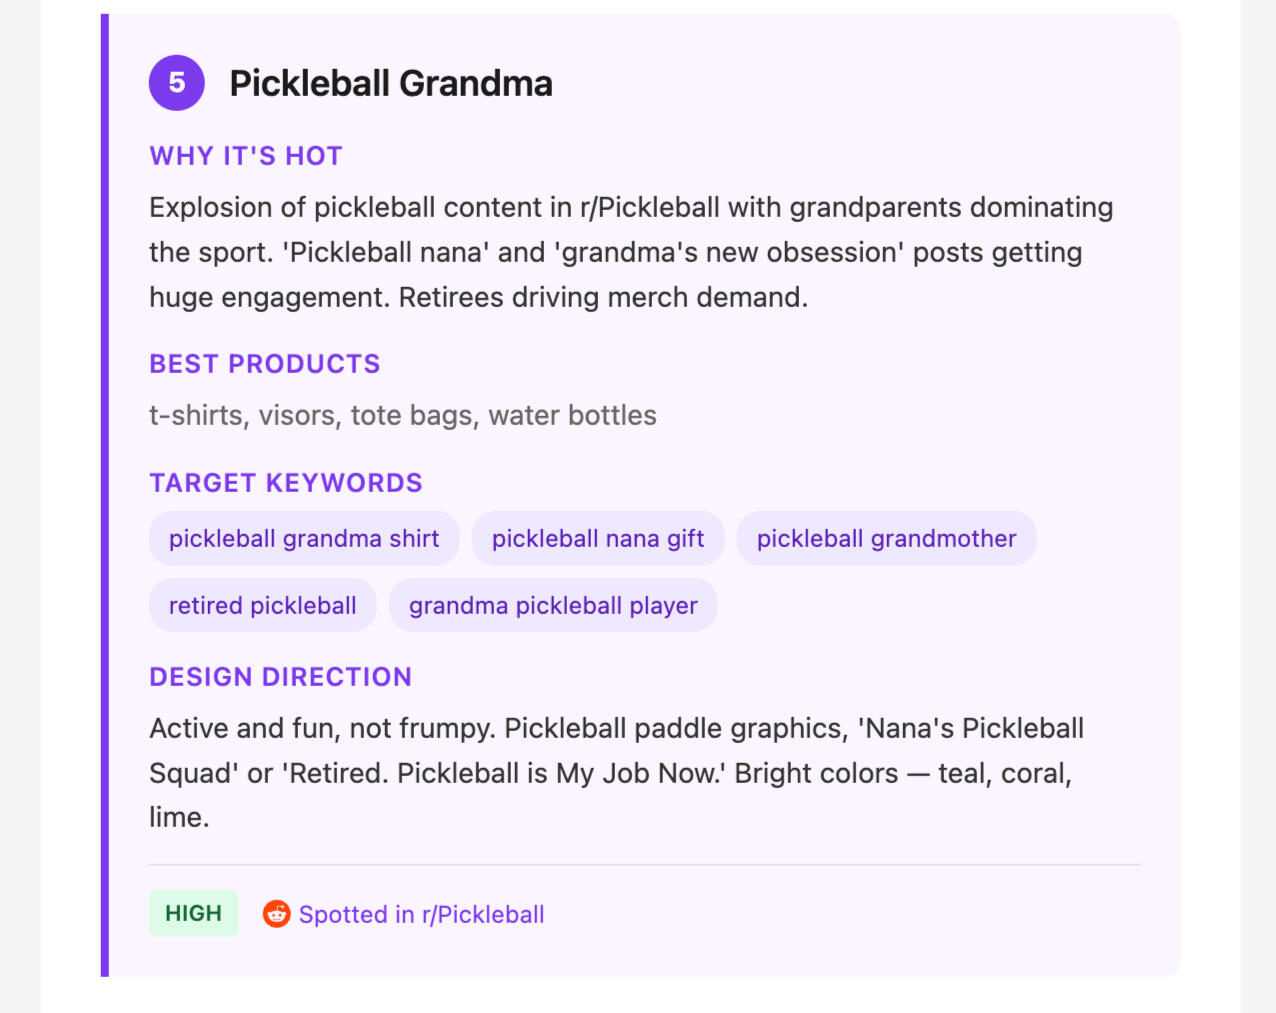
Task: Click the DESIGN DIRECTION heading
Action: pos(281,677)
